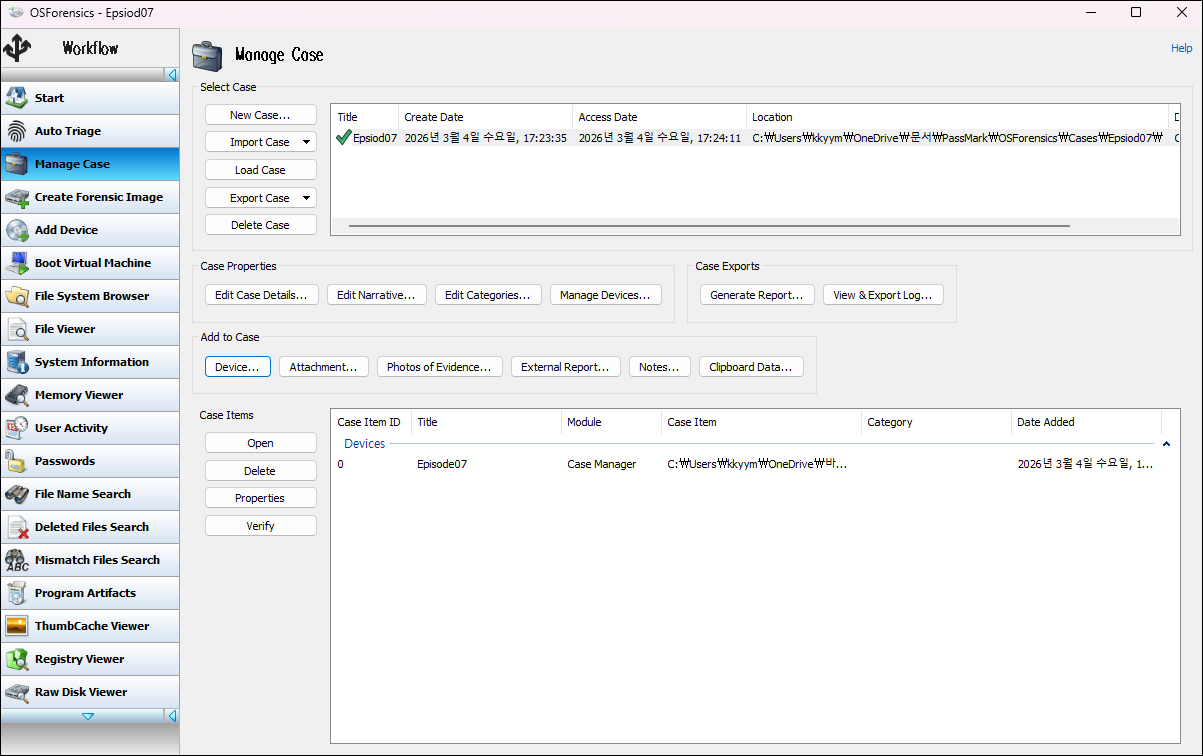Open Edit Case Details
This screenshot has width=1203, height=756.
pyautogui.click(x=262, y=295)
